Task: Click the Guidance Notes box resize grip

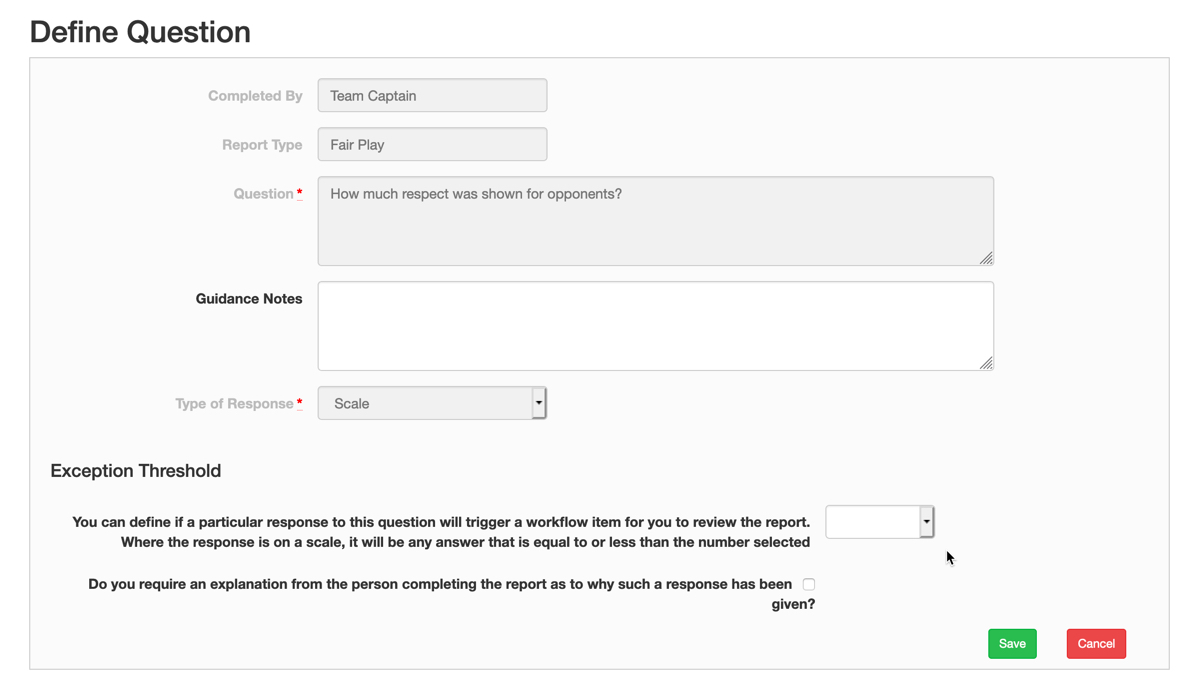Action: (986, 363)
